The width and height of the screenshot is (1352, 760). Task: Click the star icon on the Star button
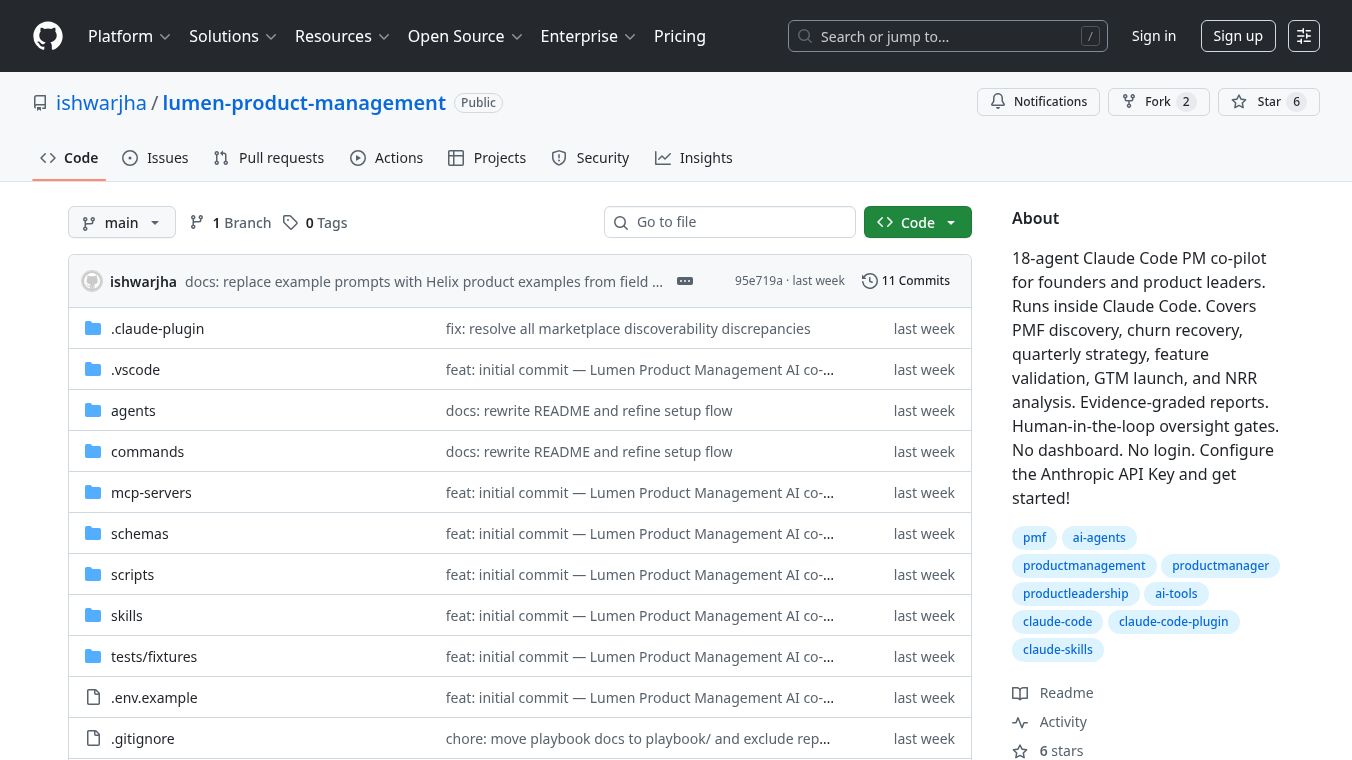coord(1239,101)
